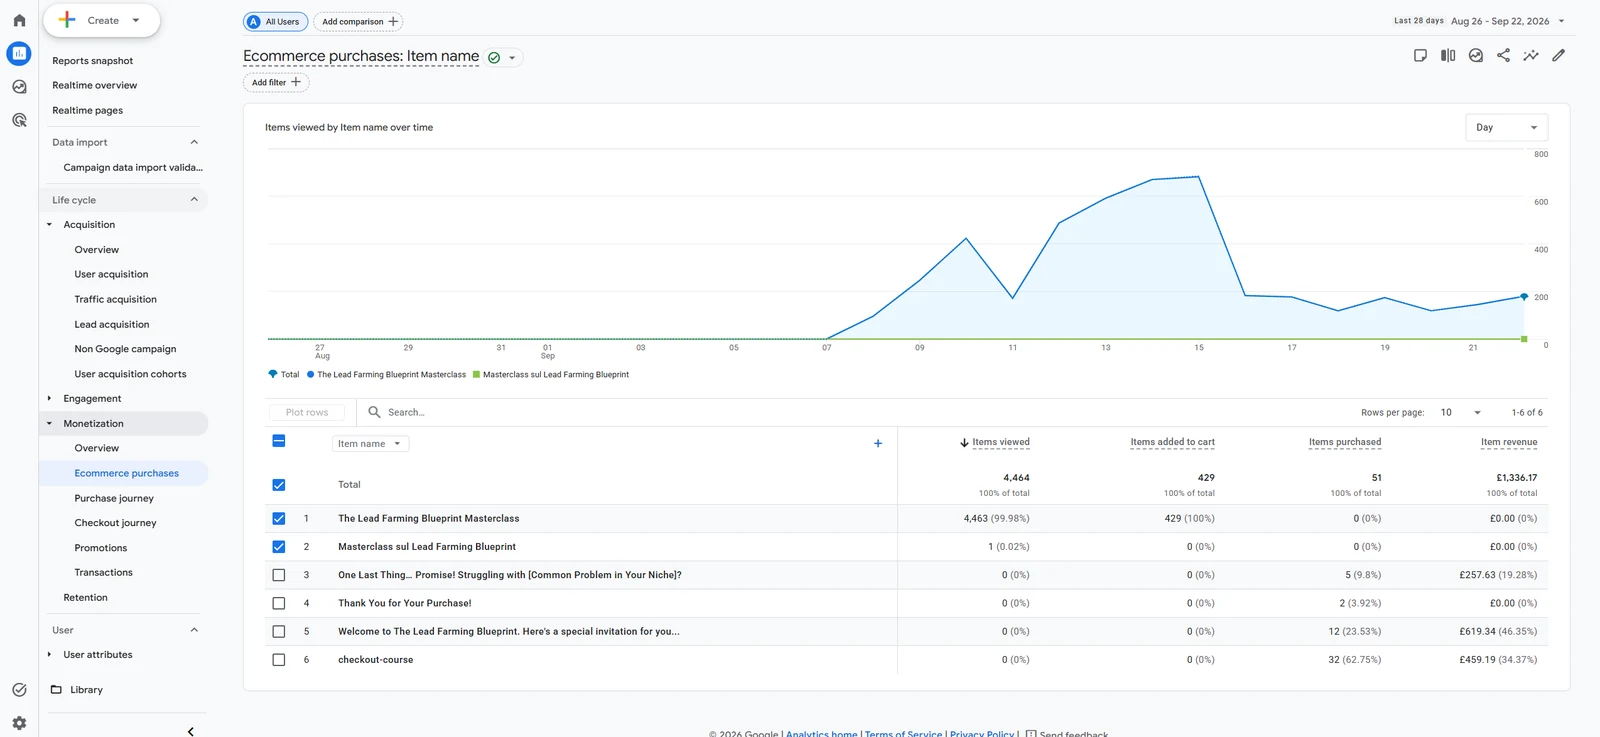
Task: Open Realtime overview report
Action: tap(95, 86)
